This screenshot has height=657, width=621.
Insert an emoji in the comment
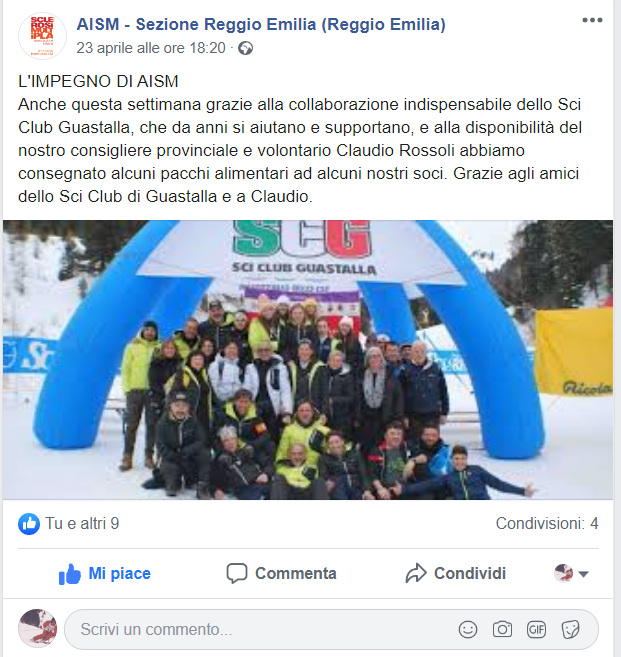click(468, 629)
